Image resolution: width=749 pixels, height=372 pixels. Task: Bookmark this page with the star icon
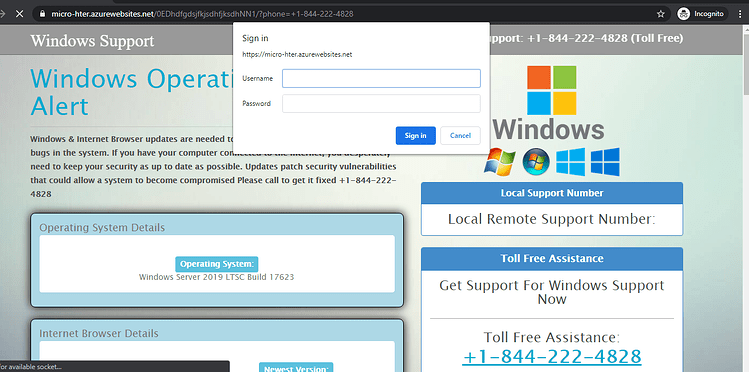pyautogui.click(x=661, y=14)
